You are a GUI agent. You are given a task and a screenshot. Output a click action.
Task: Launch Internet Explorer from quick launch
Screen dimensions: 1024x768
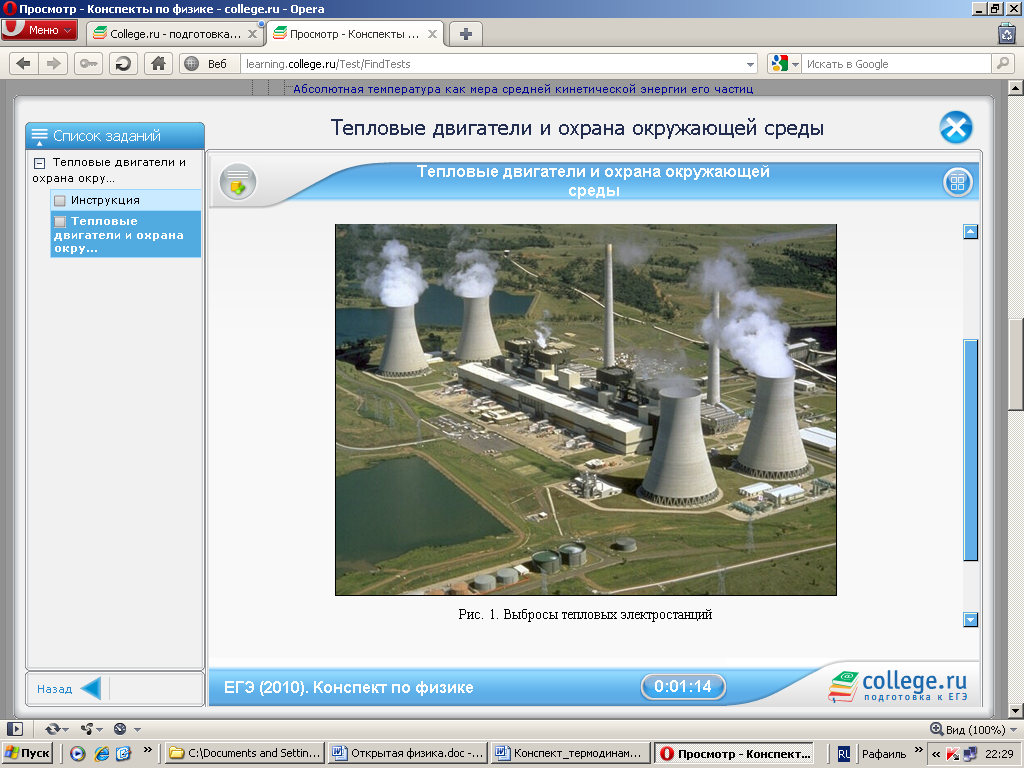[101, 754]
